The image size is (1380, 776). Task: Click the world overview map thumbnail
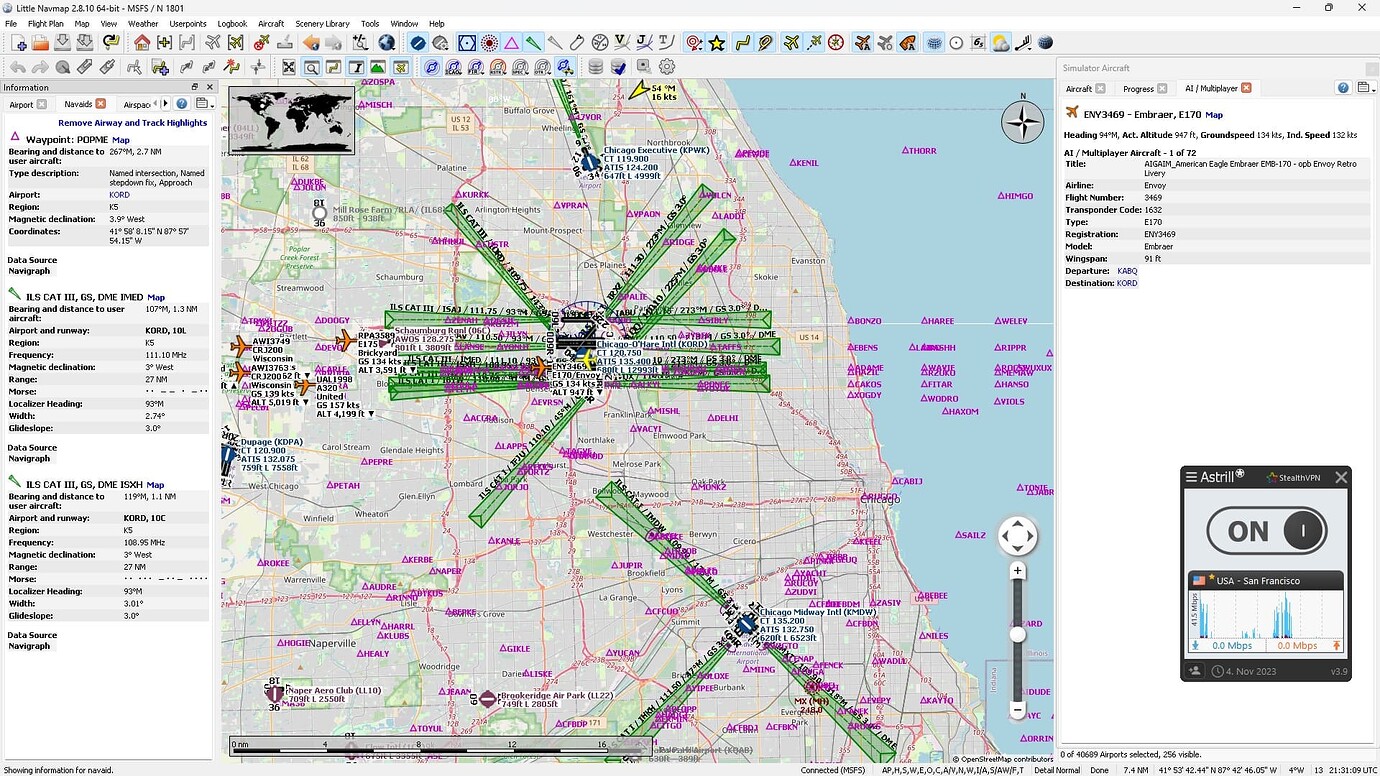click(290, 120)
